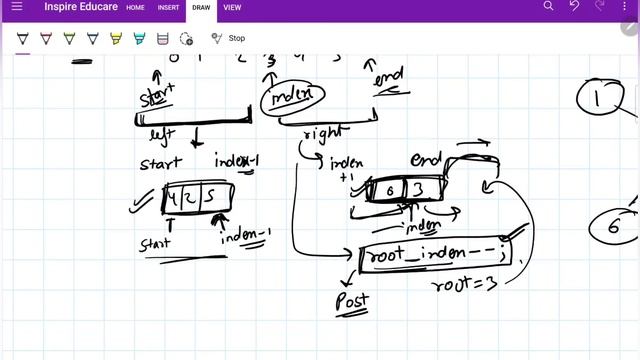
Task: Redo the last undone action
Action: point(600,6)
